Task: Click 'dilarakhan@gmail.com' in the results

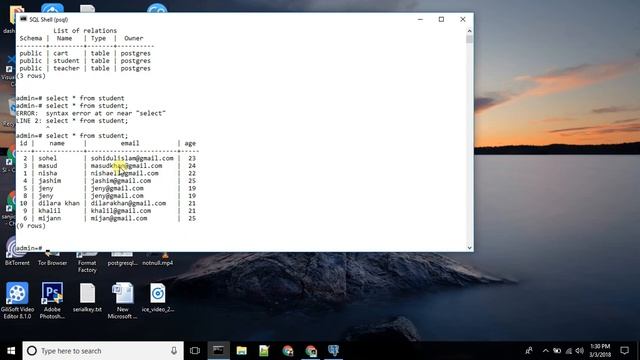Action: click(x=128, y=203)
